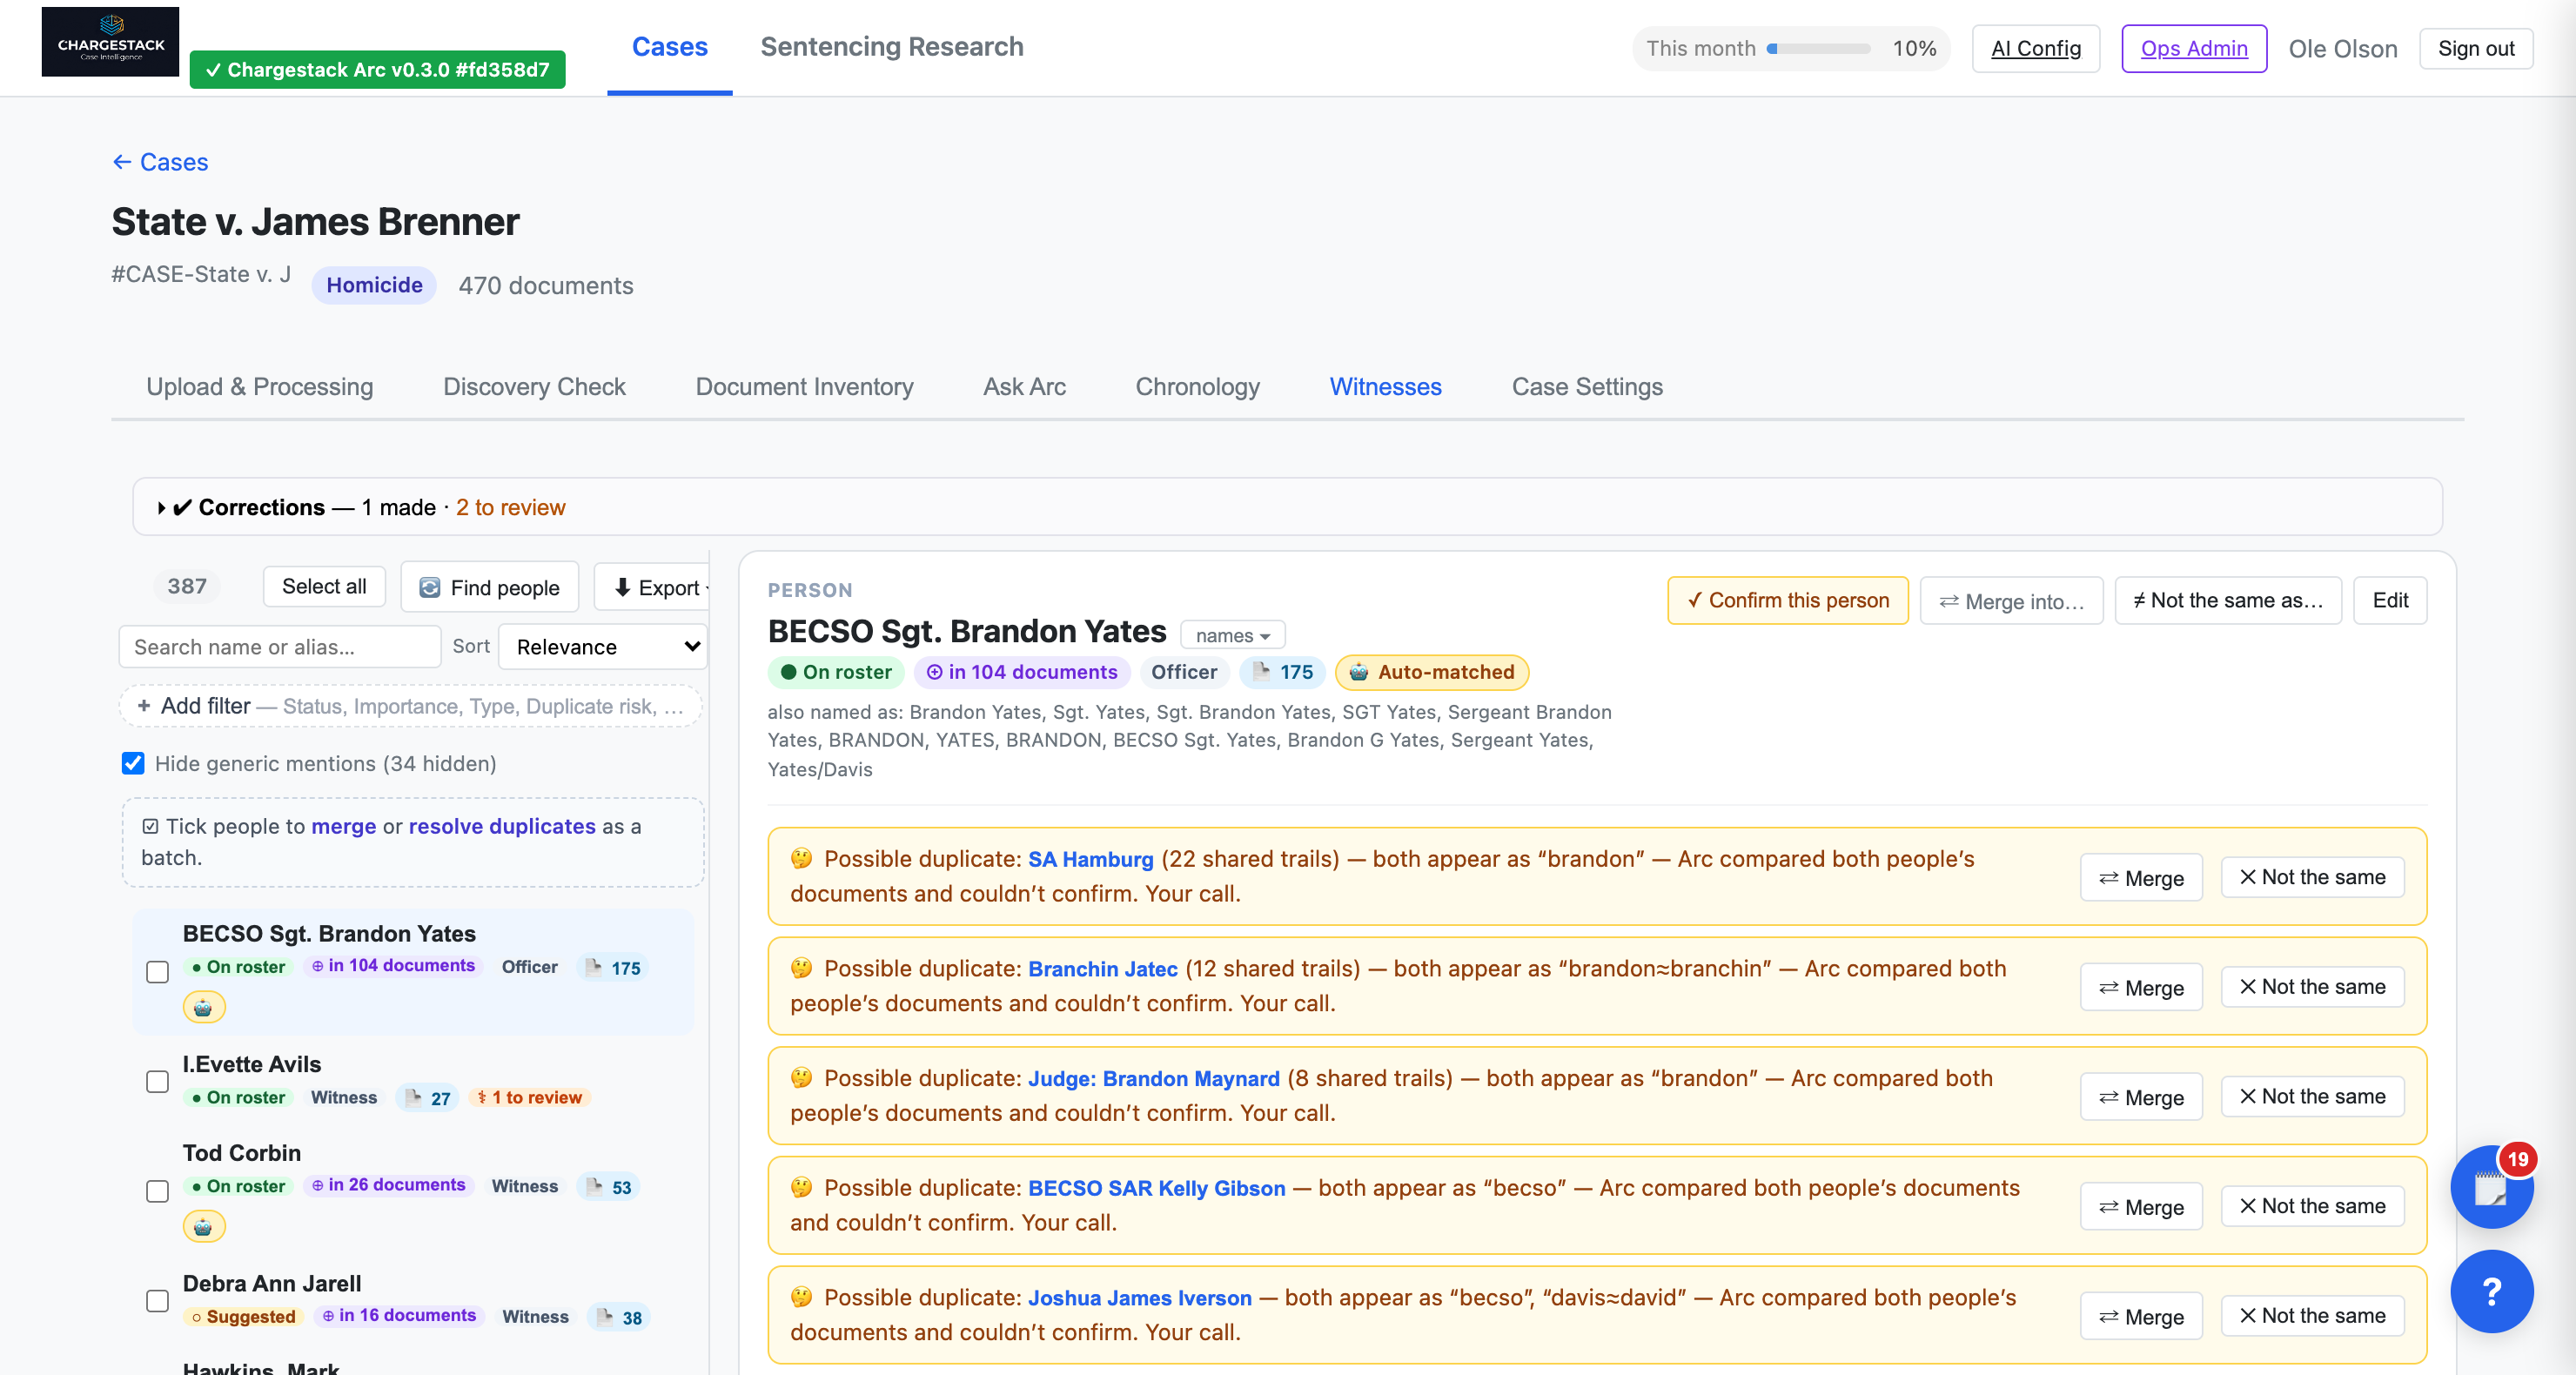The width and height of the screenshot is (2576, 1375).
Task: Open the Export dropdown
Action: (654, 587)
